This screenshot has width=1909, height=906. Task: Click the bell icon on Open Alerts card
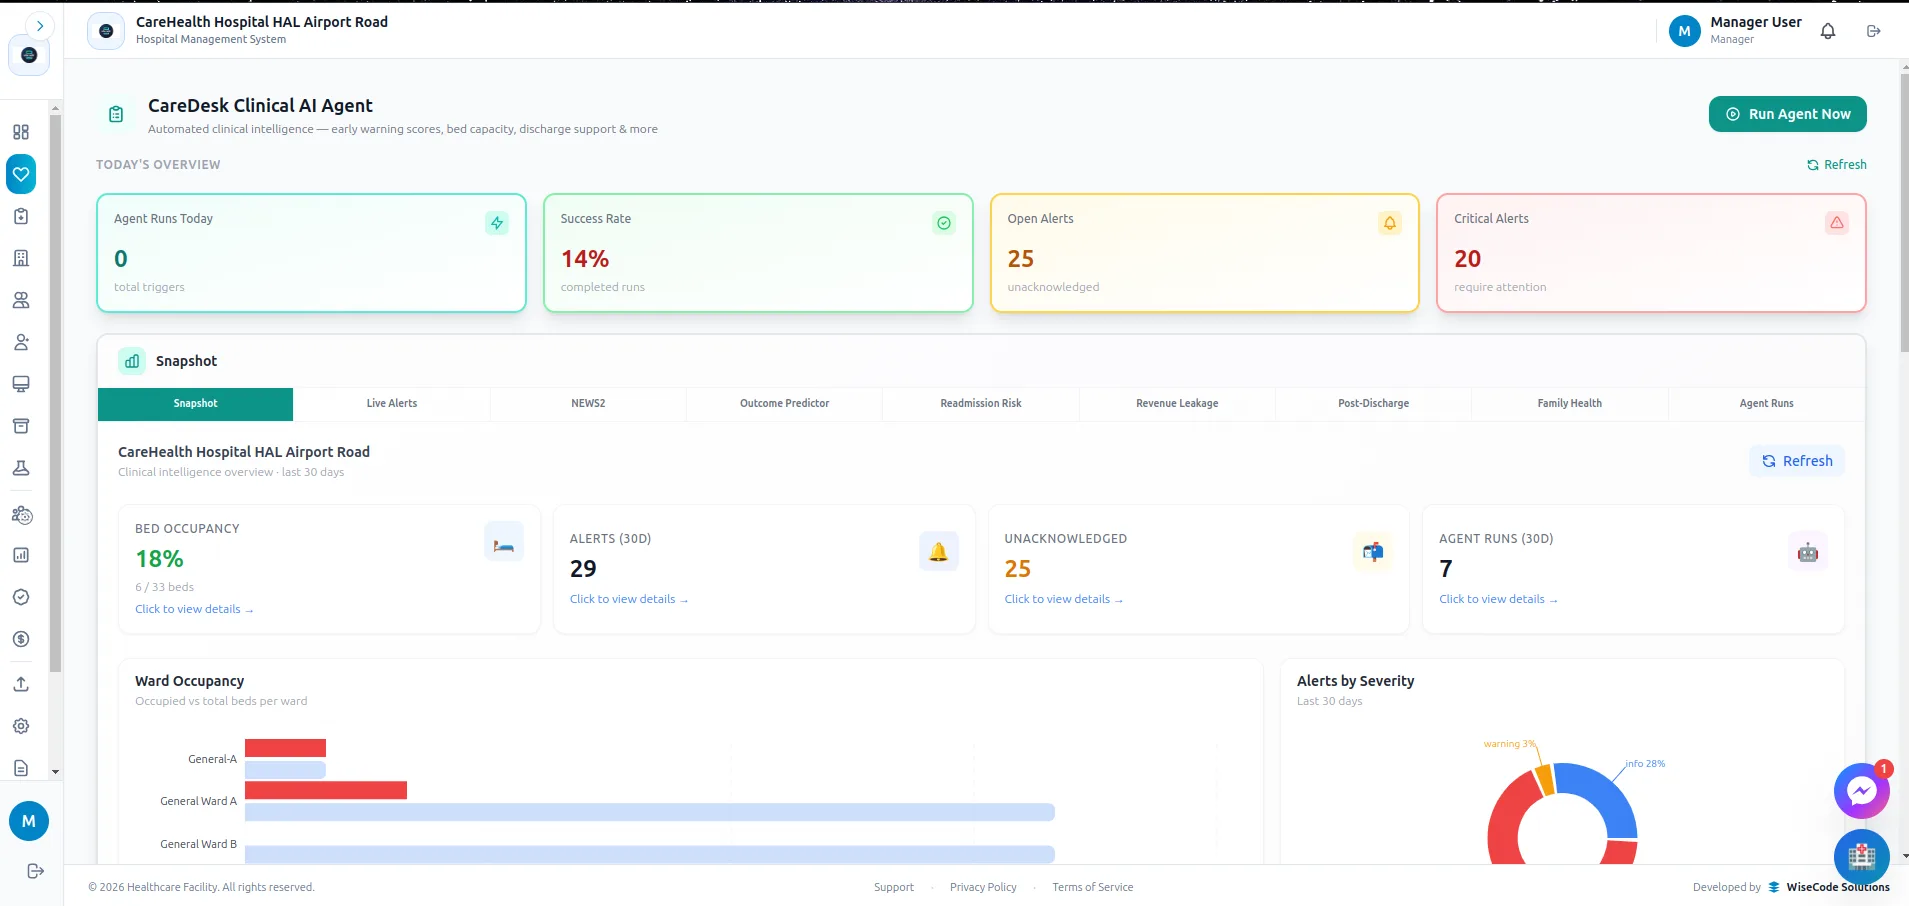tap(1390, 223)
